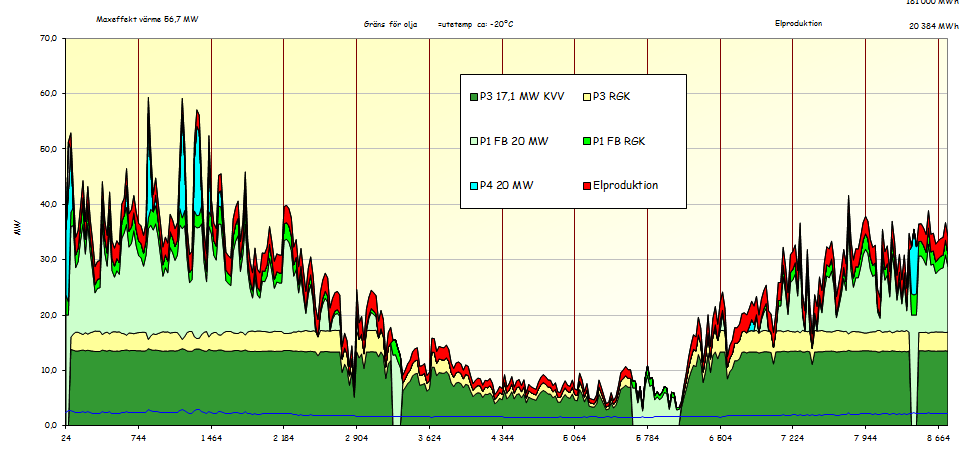Click the Gräns för olja annotation

click(391, 24)
